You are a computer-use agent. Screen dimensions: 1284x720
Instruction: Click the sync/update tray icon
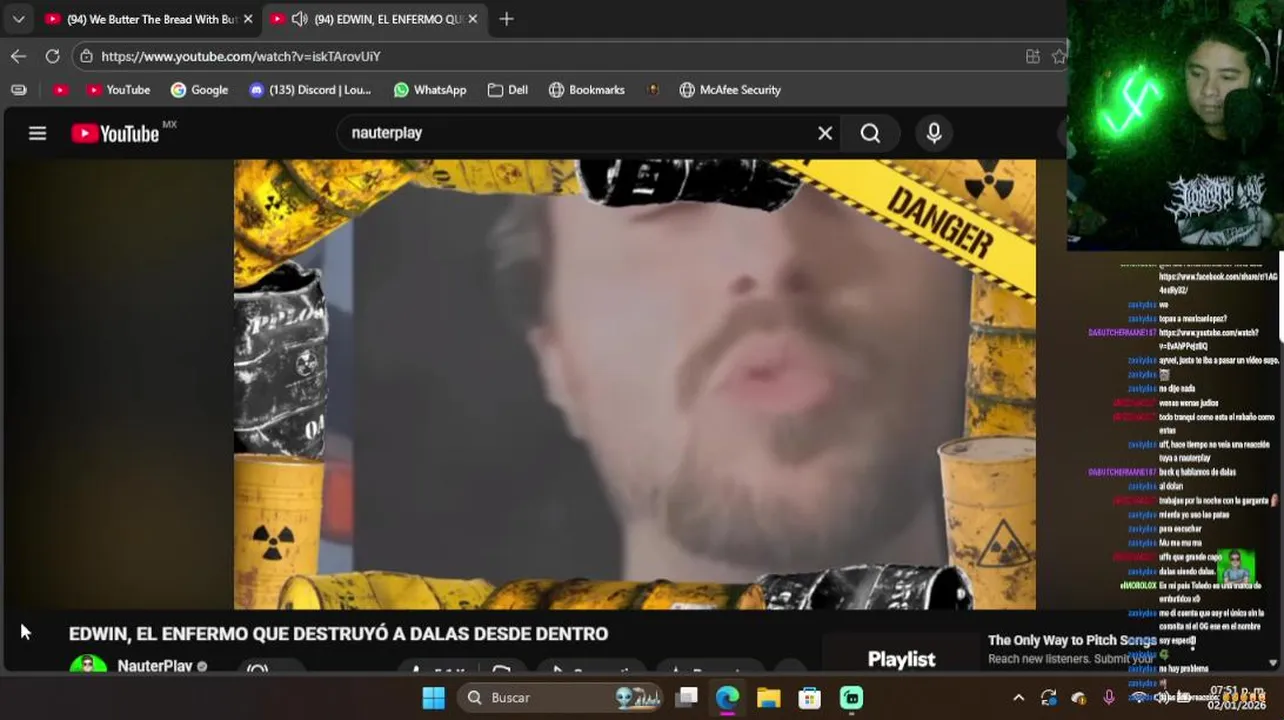(x=1048, y=697)
